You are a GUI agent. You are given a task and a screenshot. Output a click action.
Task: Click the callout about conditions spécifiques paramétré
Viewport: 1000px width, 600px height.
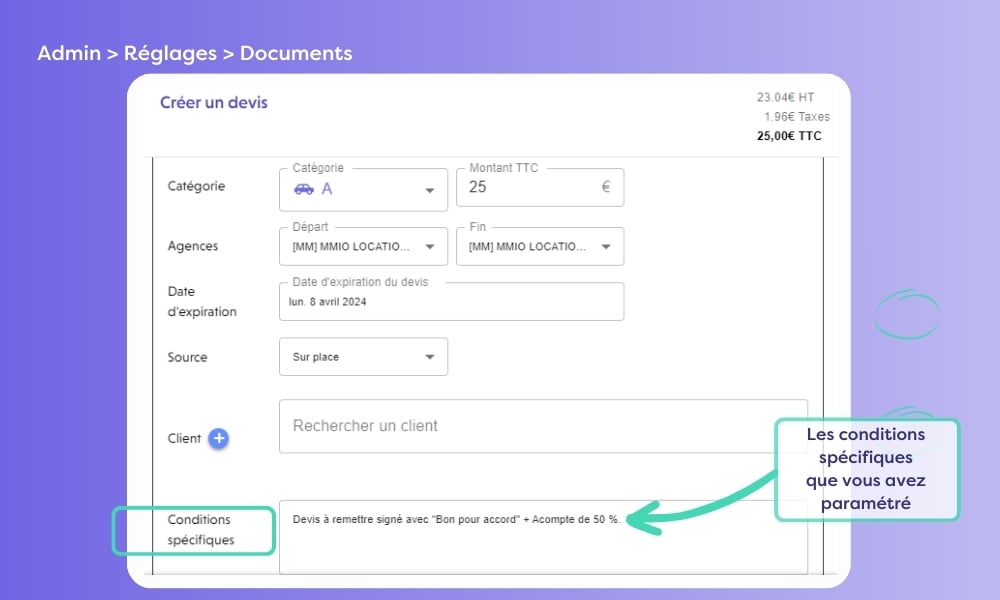pyautogui.click(x=866, y=469)
